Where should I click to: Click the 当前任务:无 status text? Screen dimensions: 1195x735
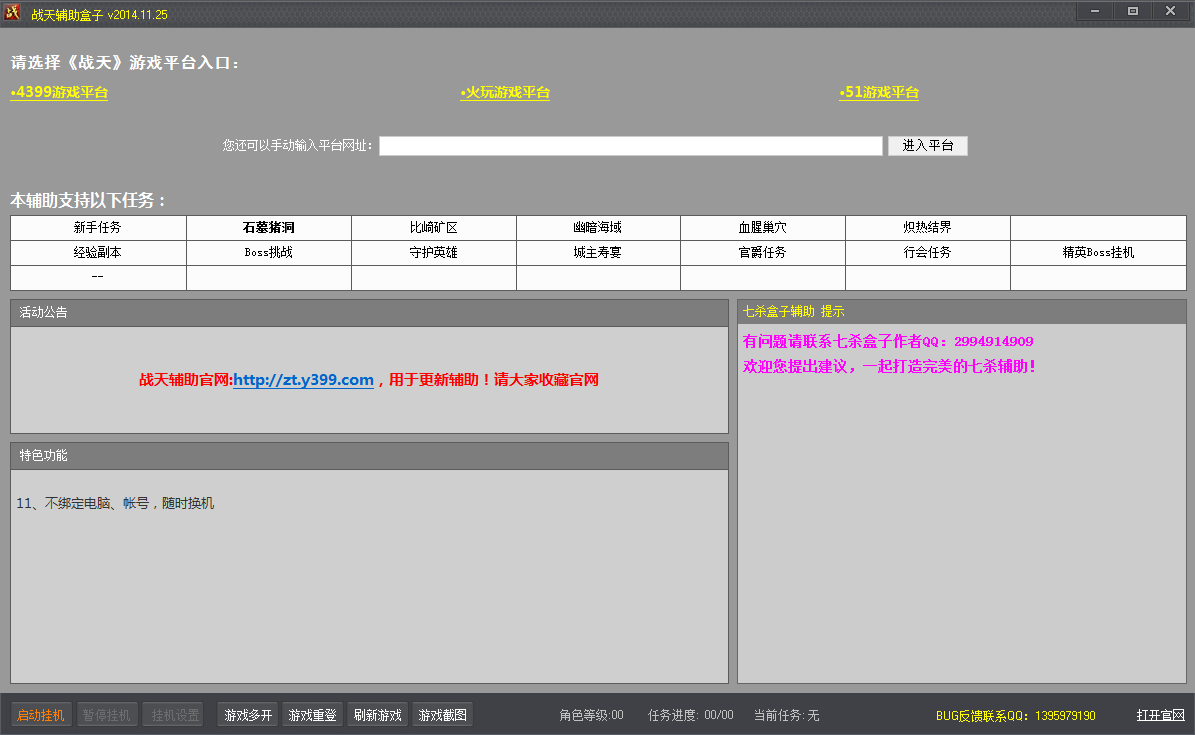pyautogui.click(x=787, y=715)
